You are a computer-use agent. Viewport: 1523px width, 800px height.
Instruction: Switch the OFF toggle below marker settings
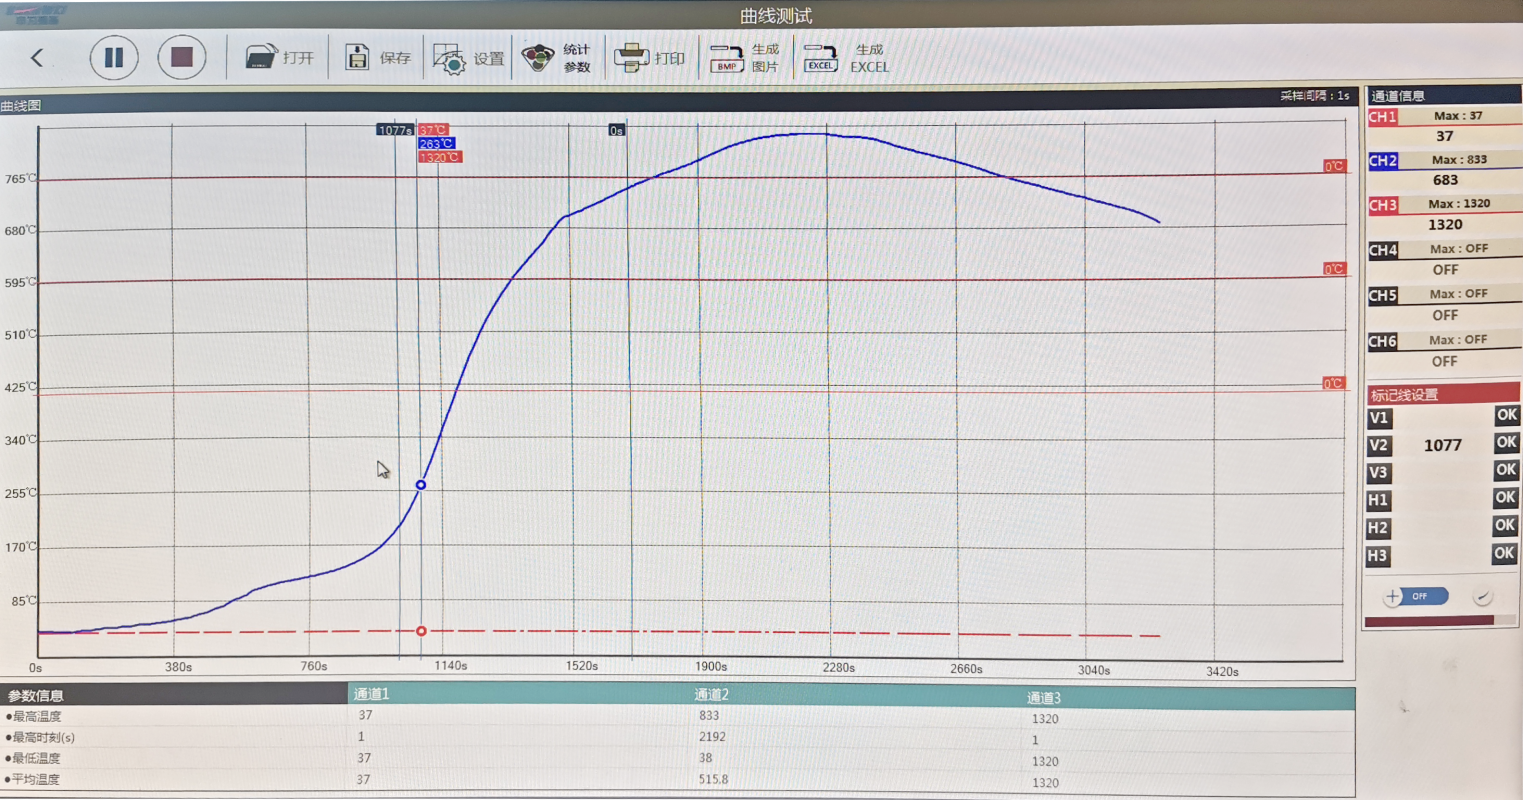1416,596
